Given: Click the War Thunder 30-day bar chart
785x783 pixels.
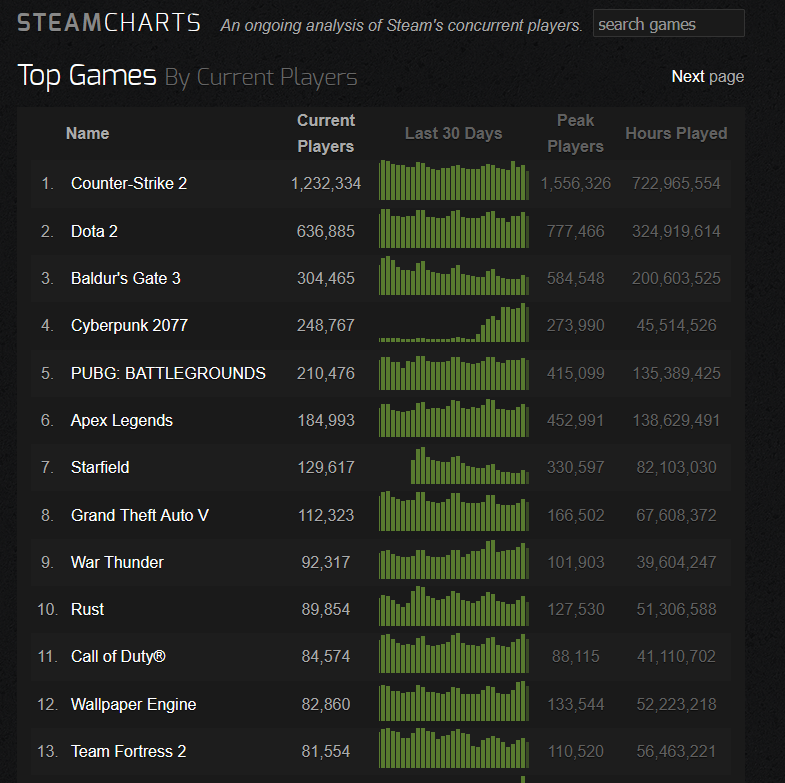Looking at the screenshot, I should pyautogui.click(x=454, y=559).
